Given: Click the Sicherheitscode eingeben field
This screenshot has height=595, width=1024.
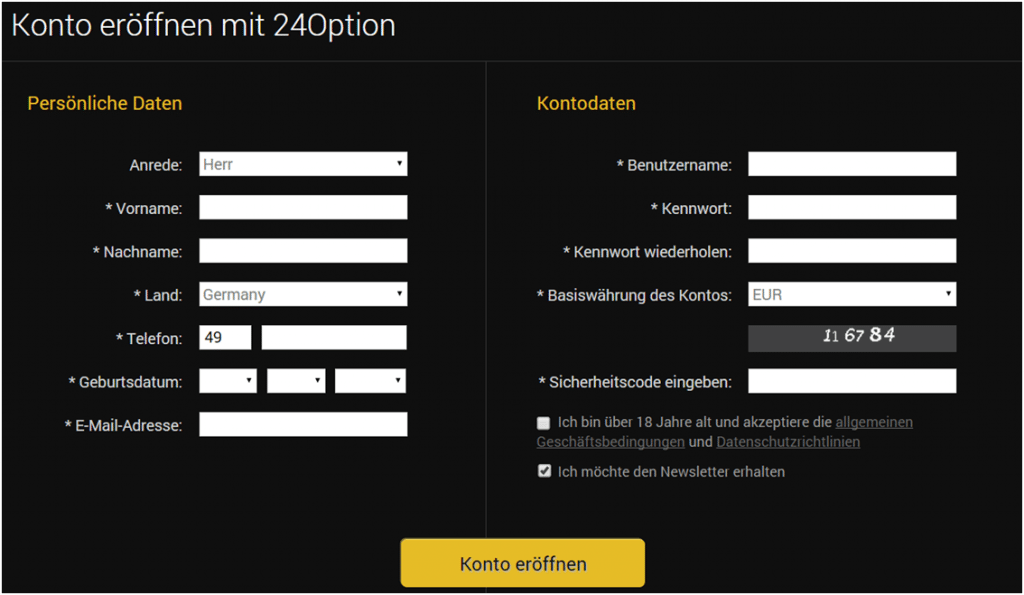Looking at the screenshot, I should tap(852, 381).
